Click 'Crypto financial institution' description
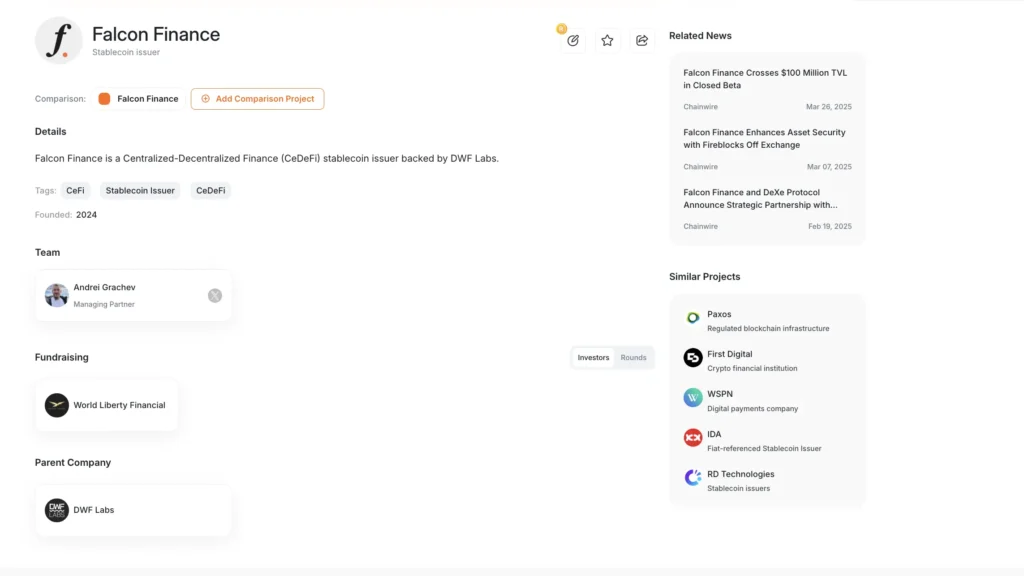Screen dimensions: 1024x576 pos(752,368)
